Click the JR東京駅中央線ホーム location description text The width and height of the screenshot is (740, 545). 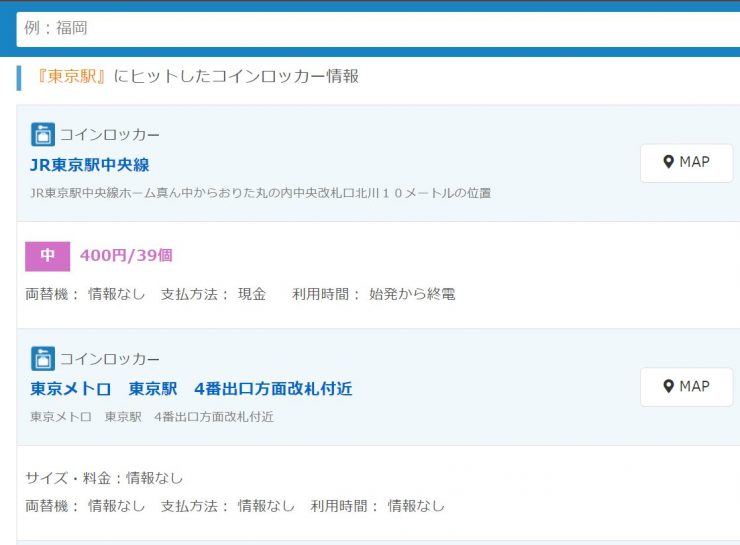click(260, 192)
